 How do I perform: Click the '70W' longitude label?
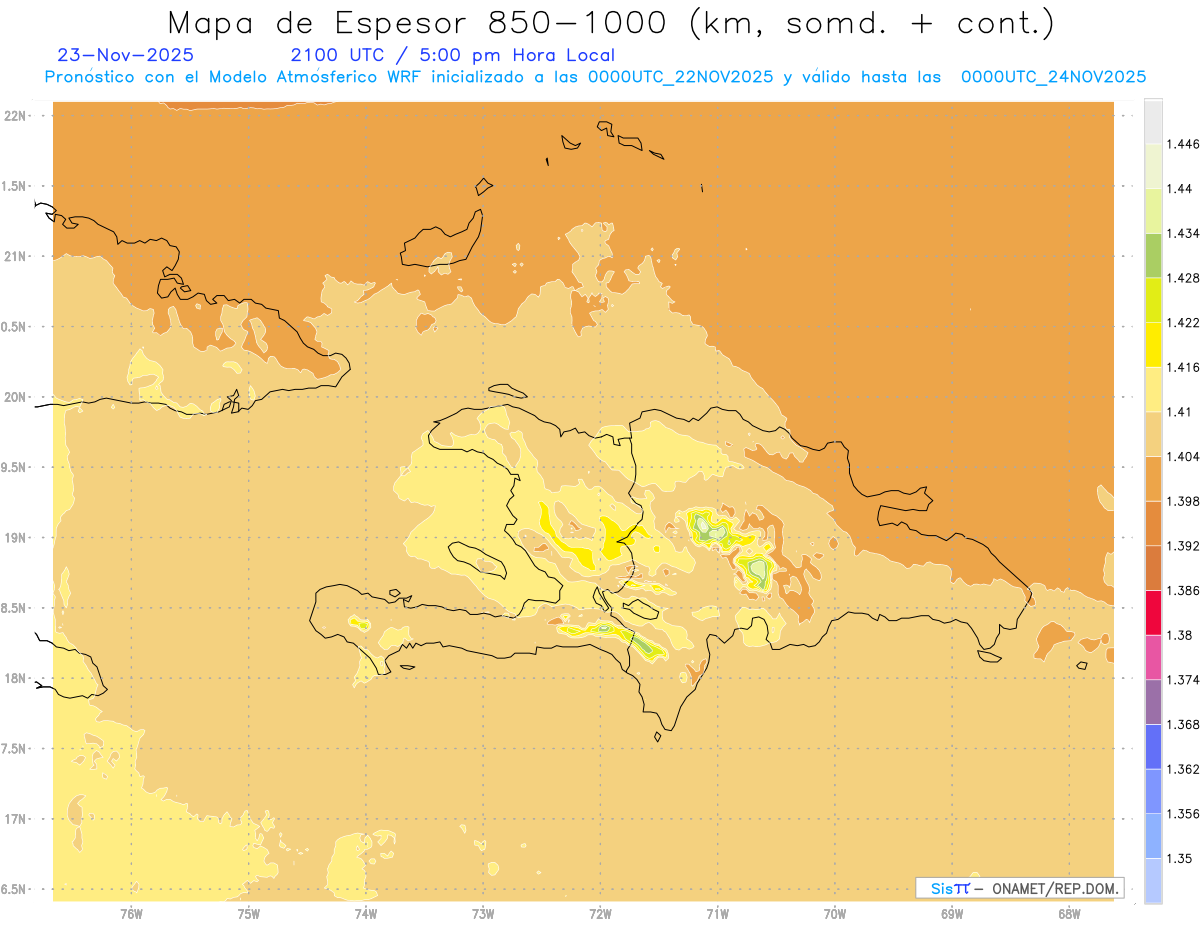[835, 913]
